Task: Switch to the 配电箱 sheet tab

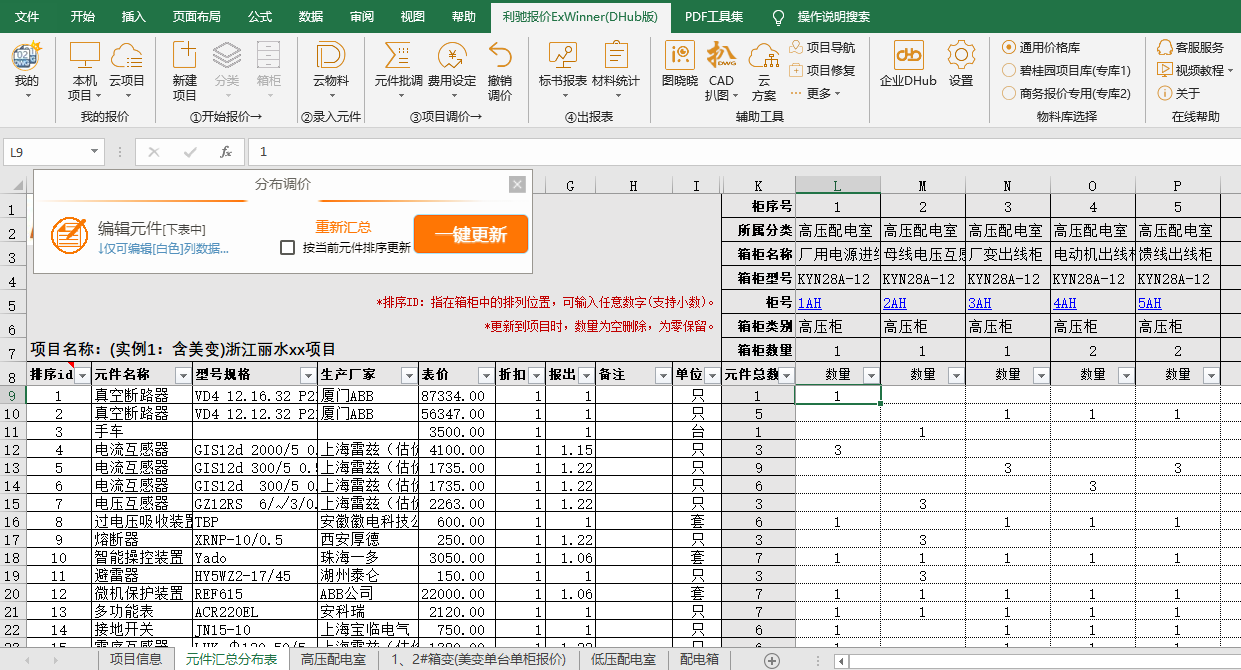Action: point(698,660)
